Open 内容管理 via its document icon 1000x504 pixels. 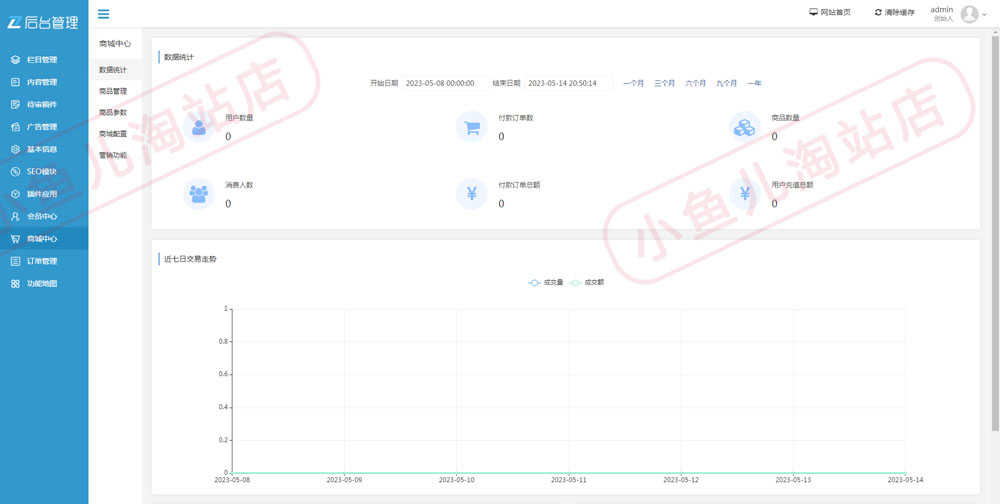click(x=15, y=82)
